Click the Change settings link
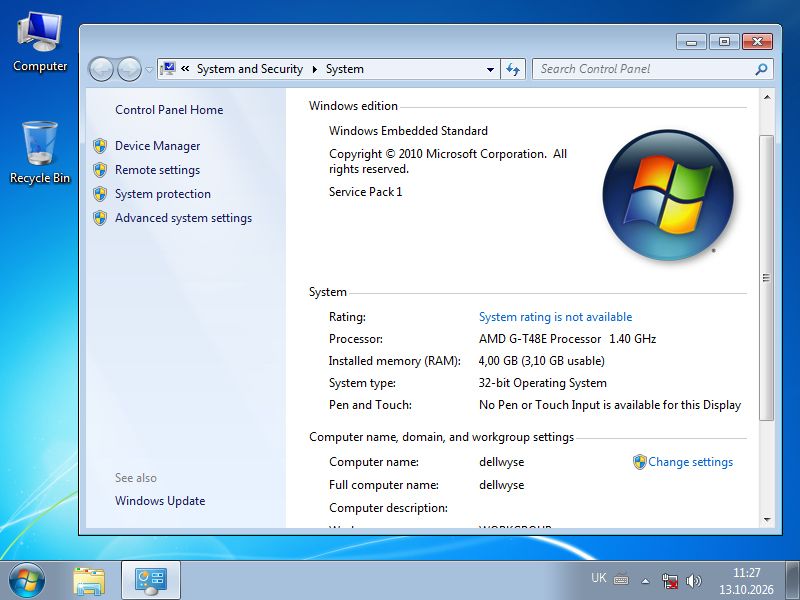800x600 pixels. (x=690, y=462)
